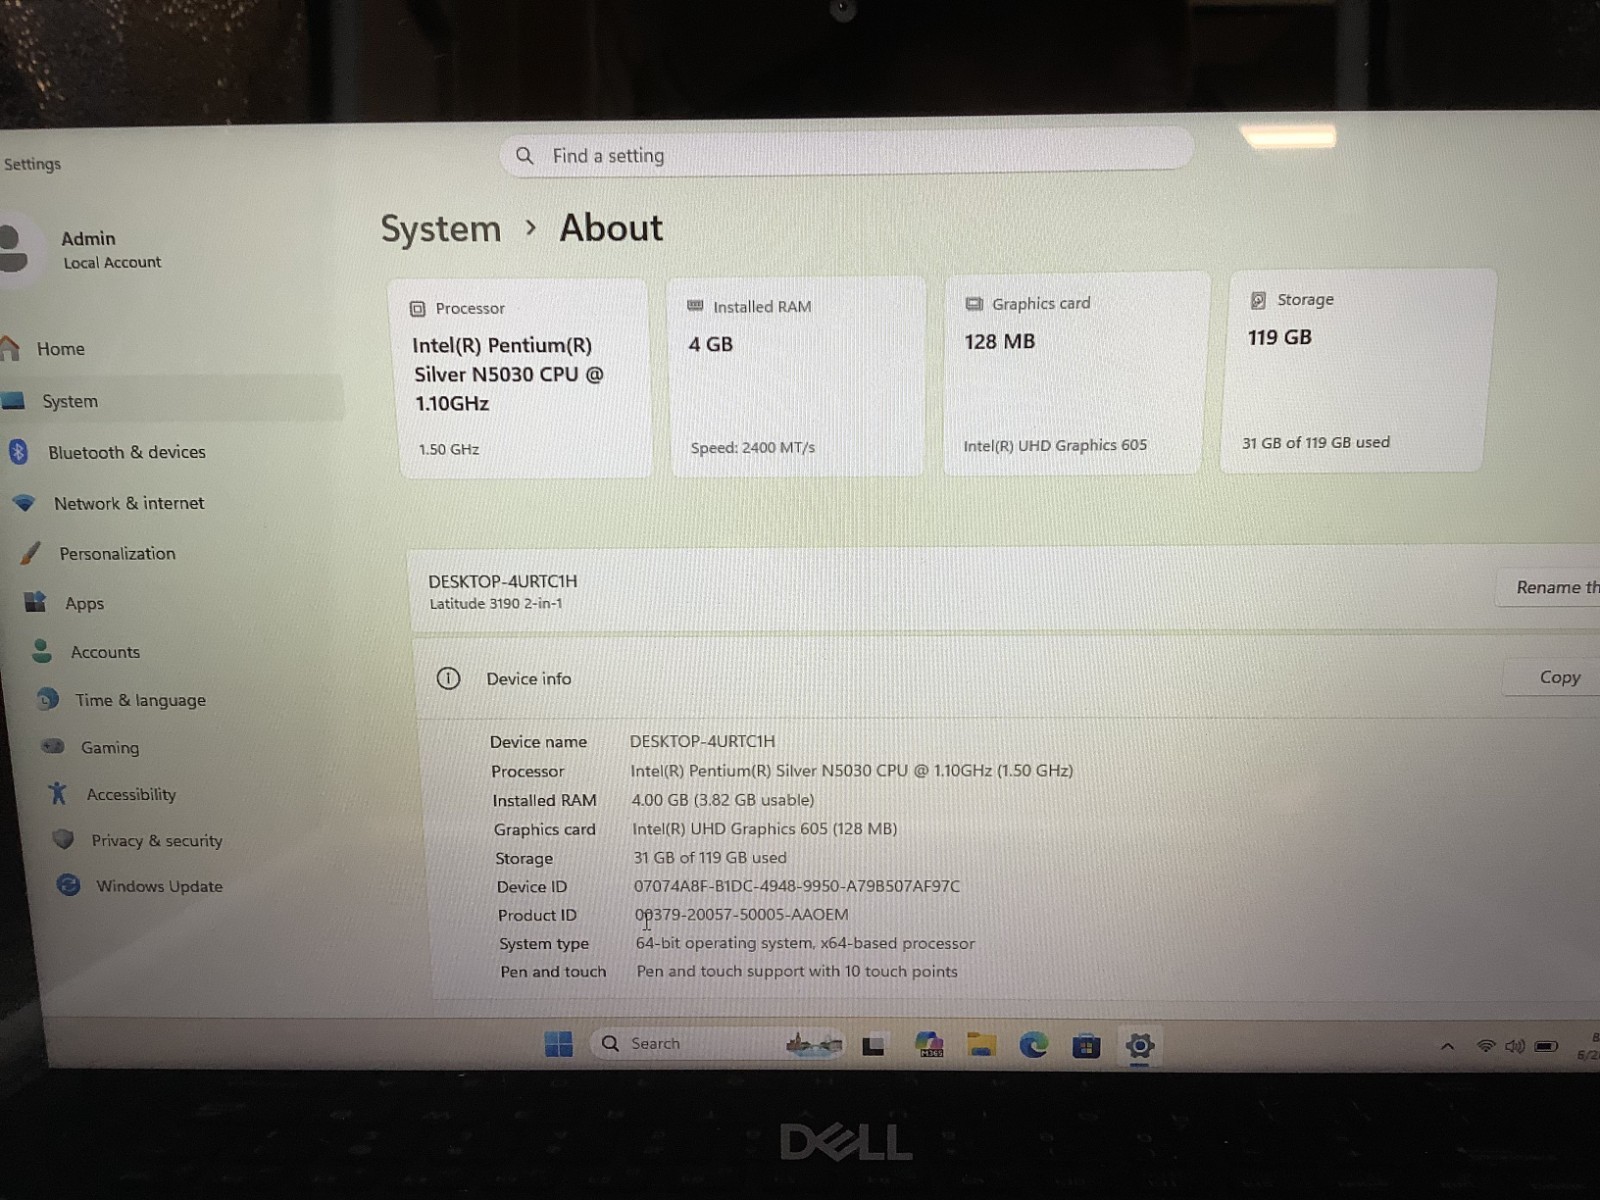Click '64-bit operating system, x64-based processor' text
This screenshot has width=1600, height=1200.
coord(805,943)
